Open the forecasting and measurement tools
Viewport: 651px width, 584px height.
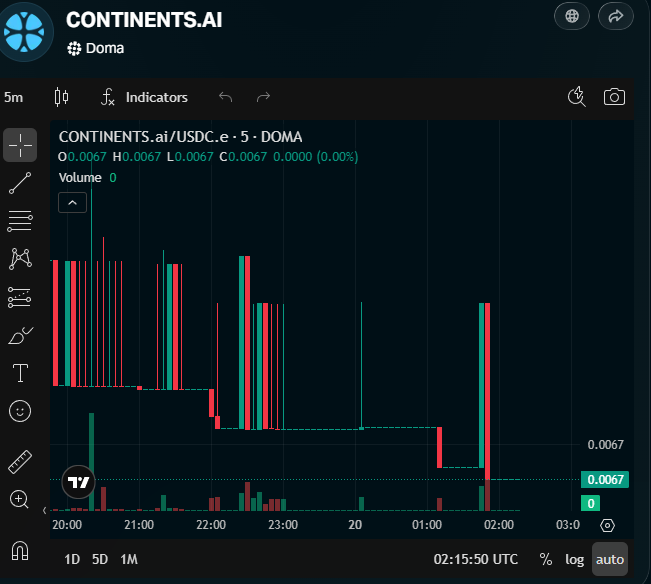(x=20, y=297)
